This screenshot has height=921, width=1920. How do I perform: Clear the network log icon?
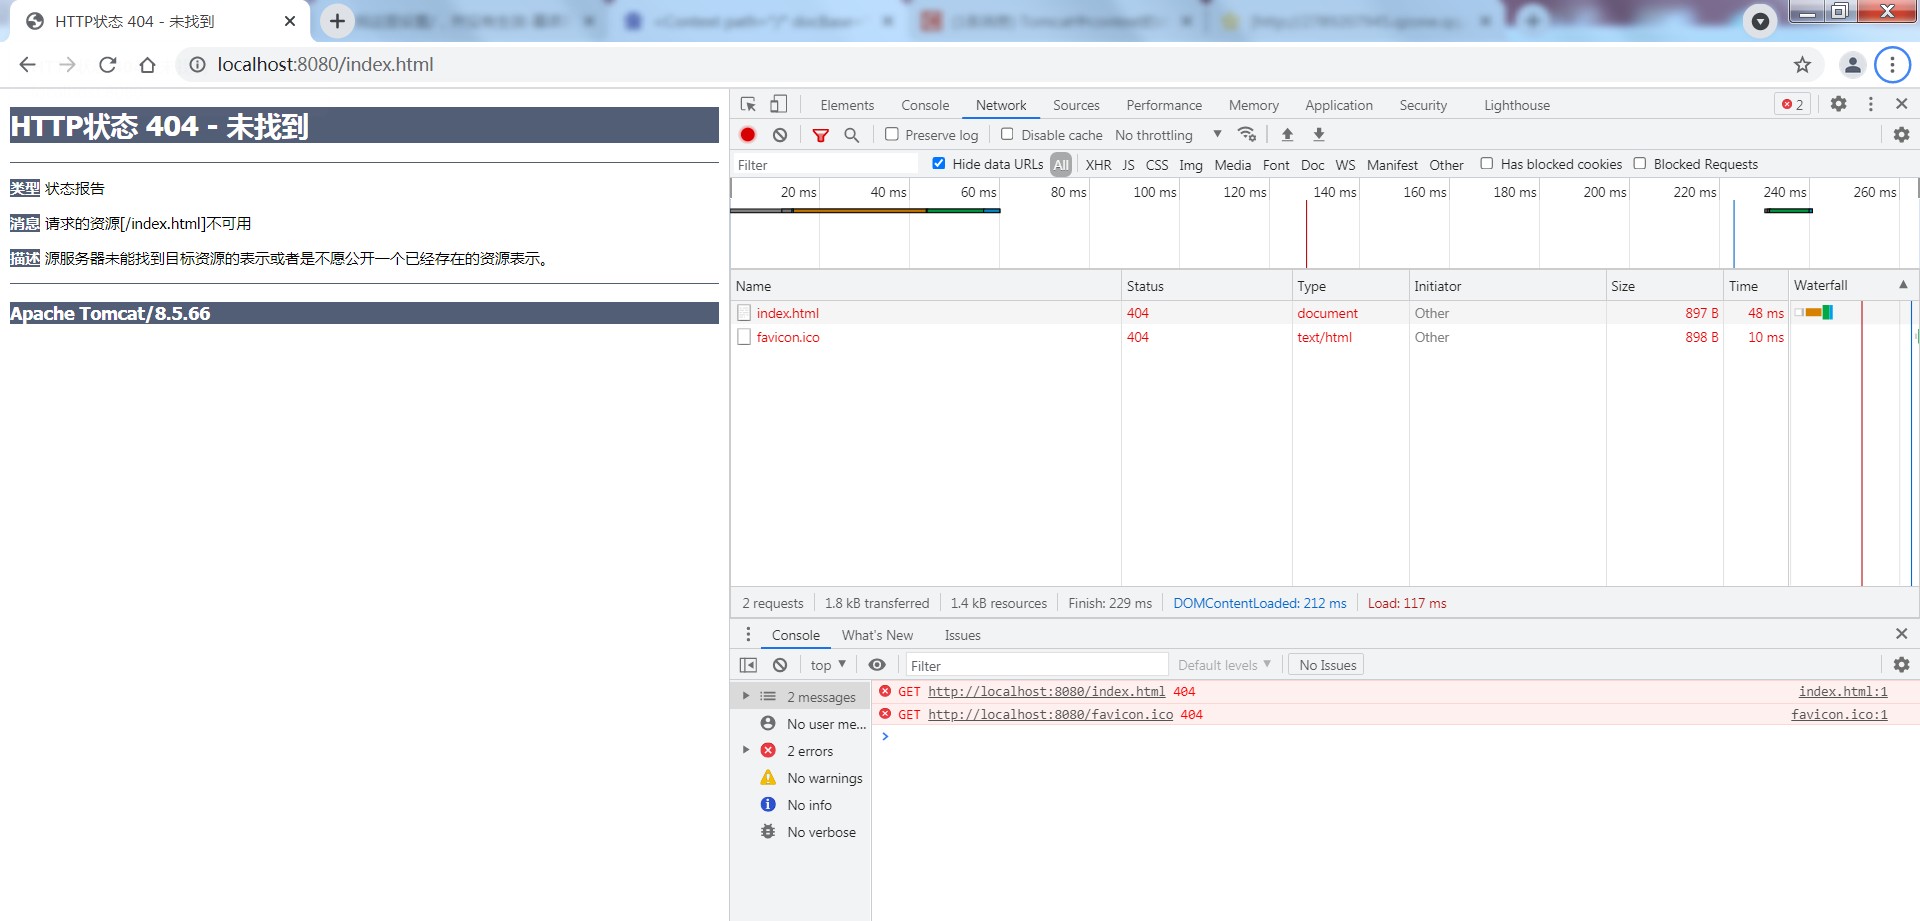[780, 134]
